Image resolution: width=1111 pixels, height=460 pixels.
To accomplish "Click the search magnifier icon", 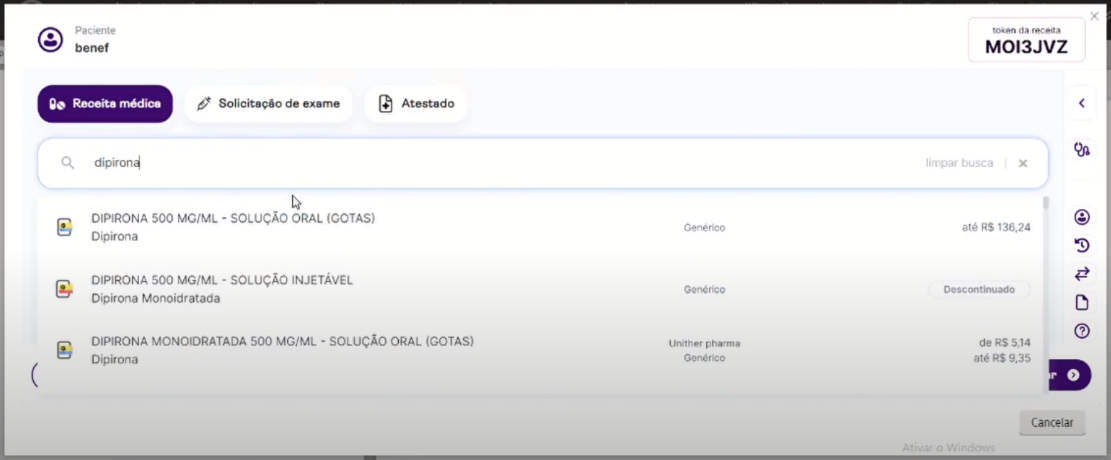I will point(67,163).
